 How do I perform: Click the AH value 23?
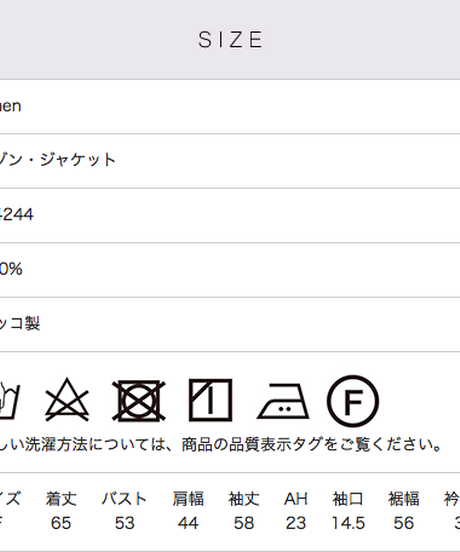coord(296,523)
